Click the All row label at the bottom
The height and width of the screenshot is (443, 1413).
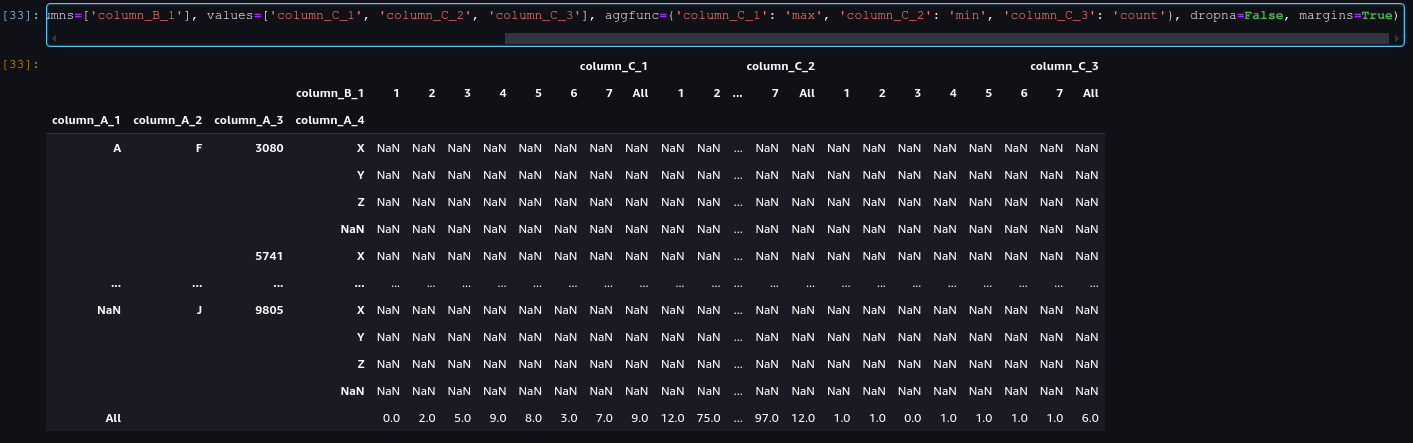[x=113, y=418]
